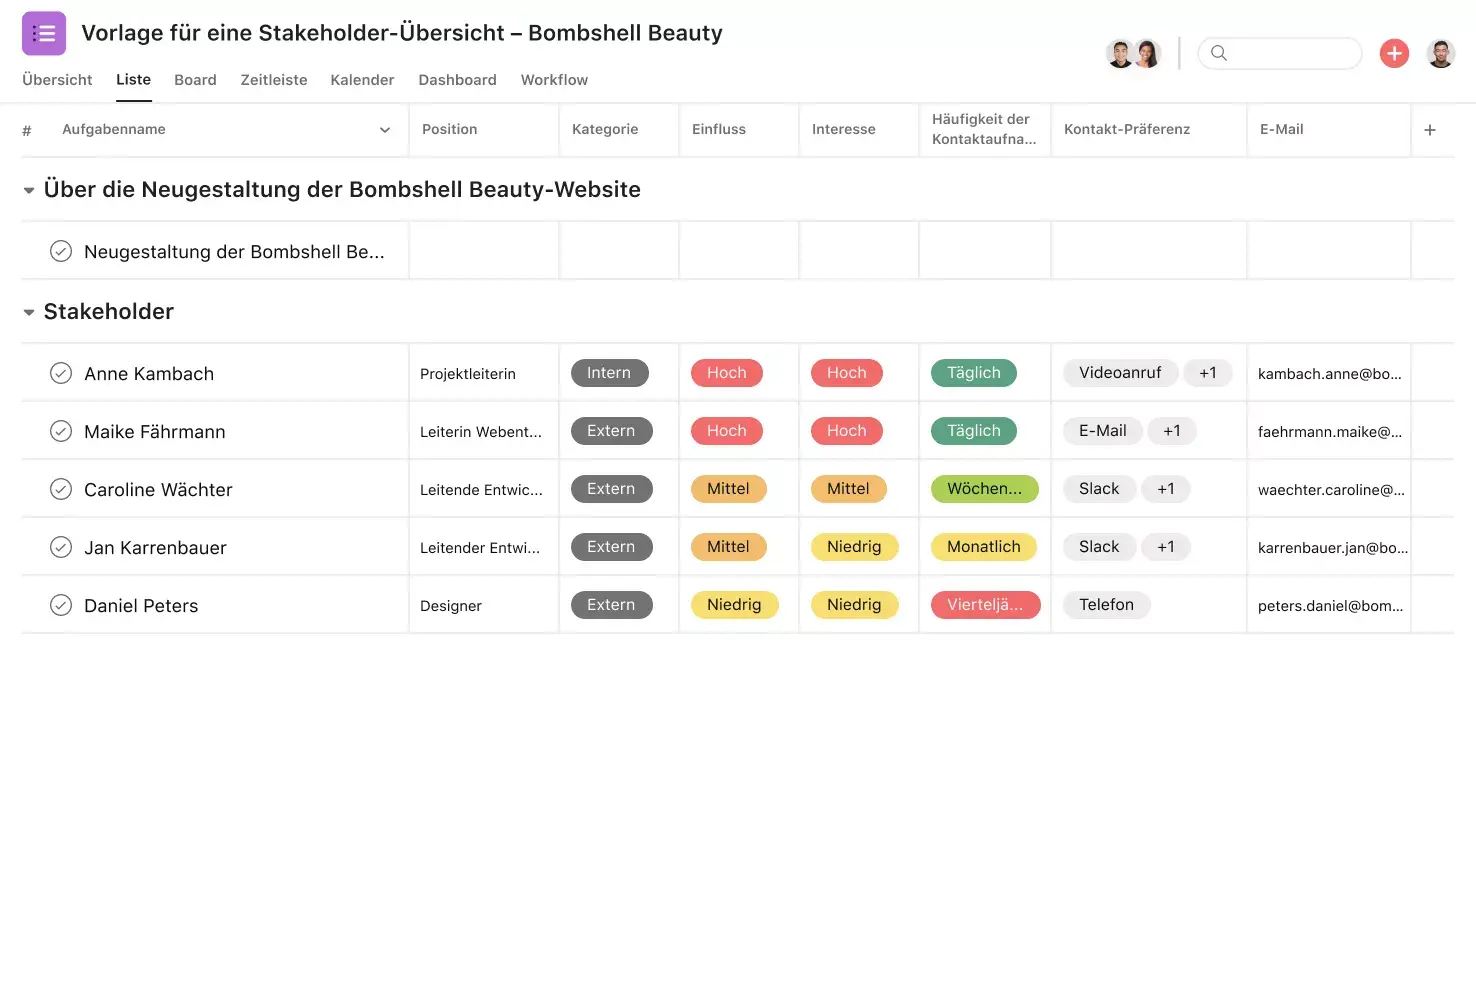
Task: Click the Einfluss column header
Action: (719, 129)
